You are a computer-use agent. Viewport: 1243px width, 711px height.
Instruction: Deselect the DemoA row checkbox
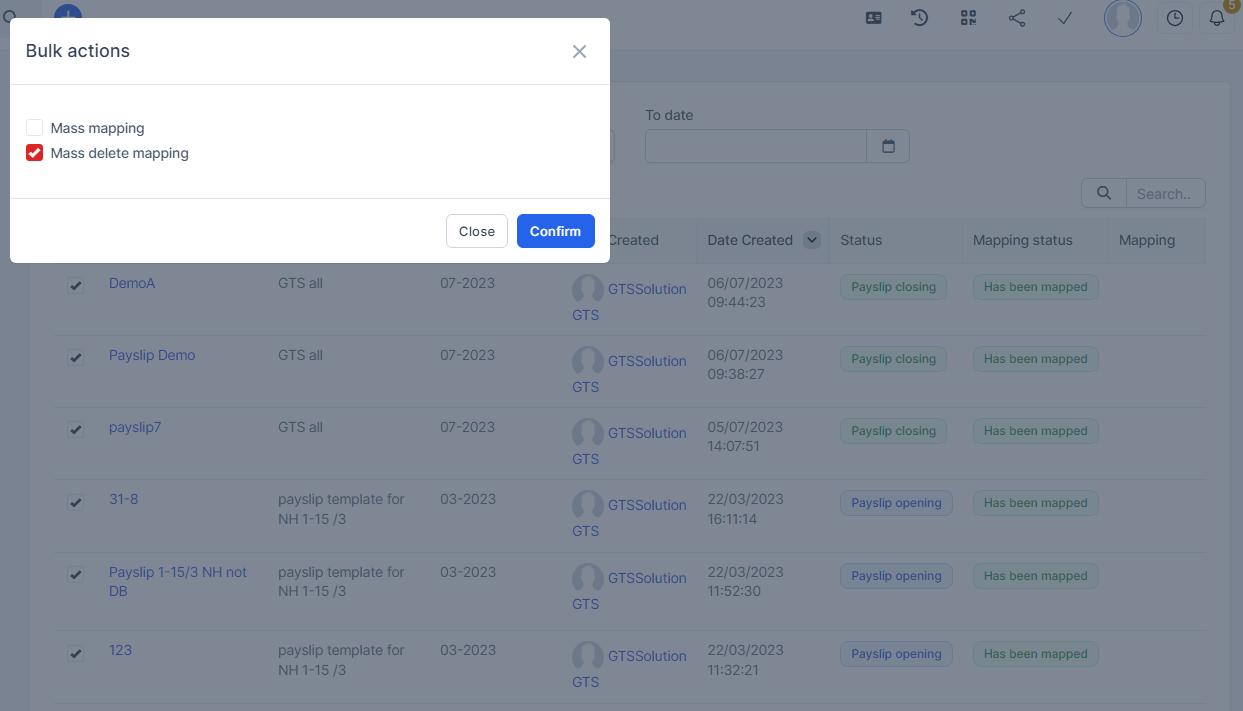point(76,286)
